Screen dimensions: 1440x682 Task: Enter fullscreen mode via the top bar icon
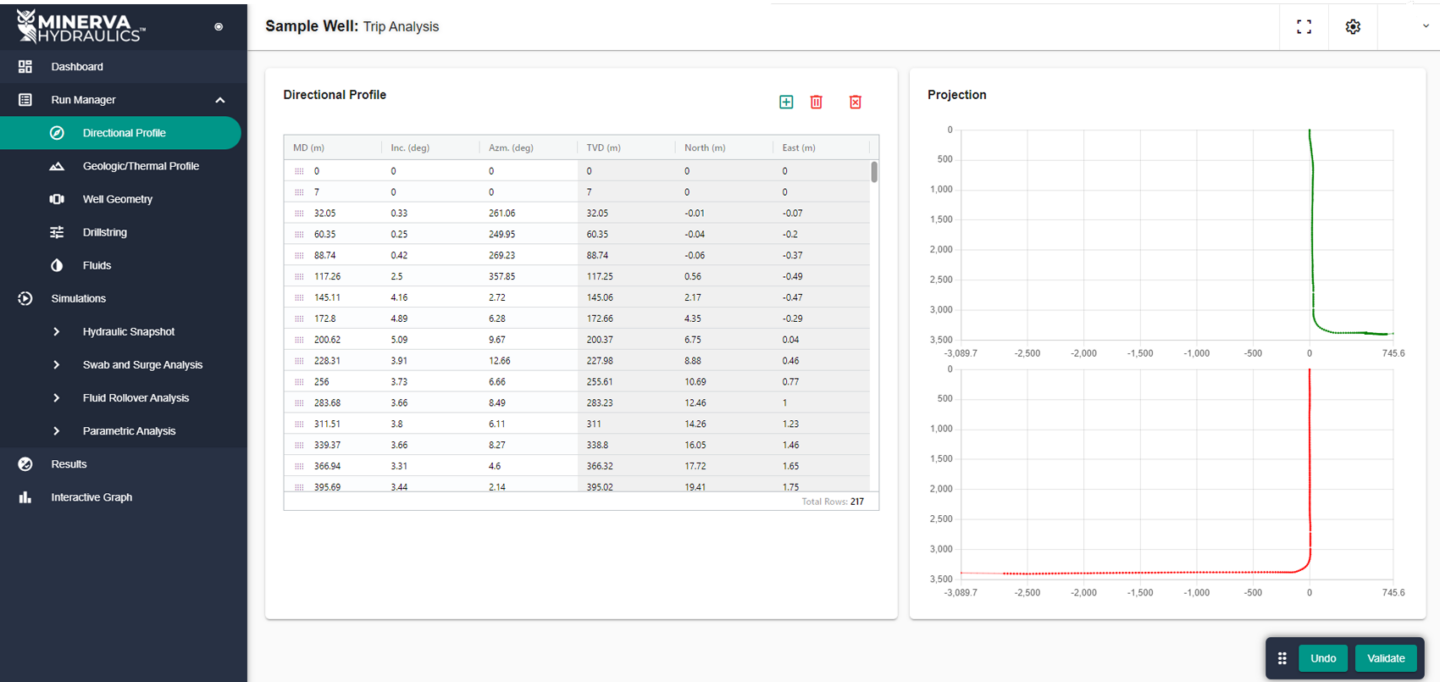point(1304,27)
